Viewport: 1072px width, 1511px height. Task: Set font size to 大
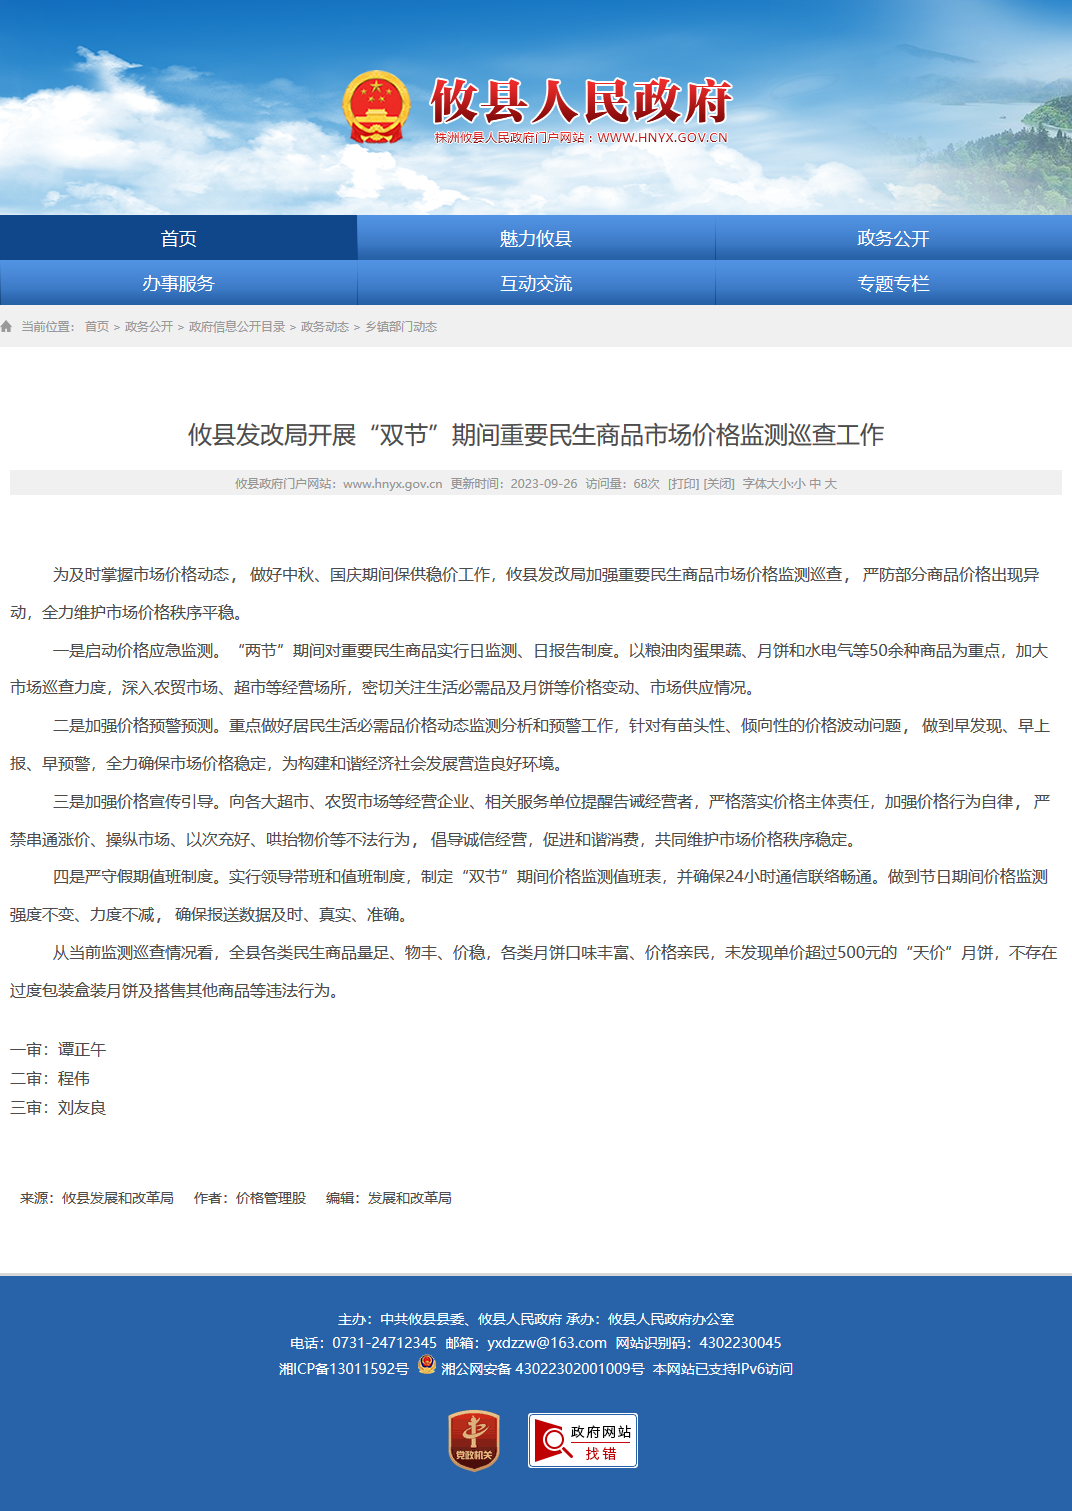831,484
